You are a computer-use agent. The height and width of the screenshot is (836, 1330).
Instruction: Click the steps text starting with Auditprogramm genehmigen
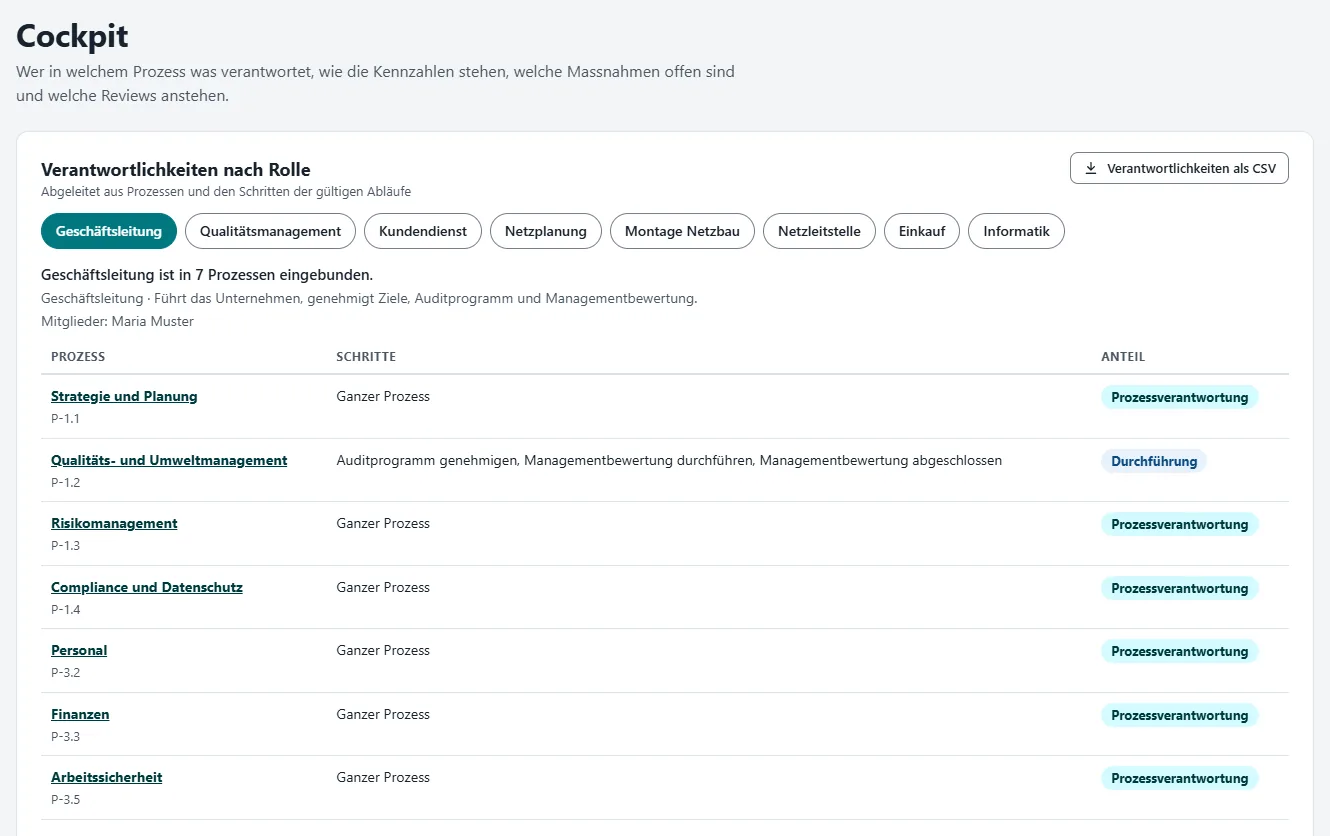(x=669, y=460)
